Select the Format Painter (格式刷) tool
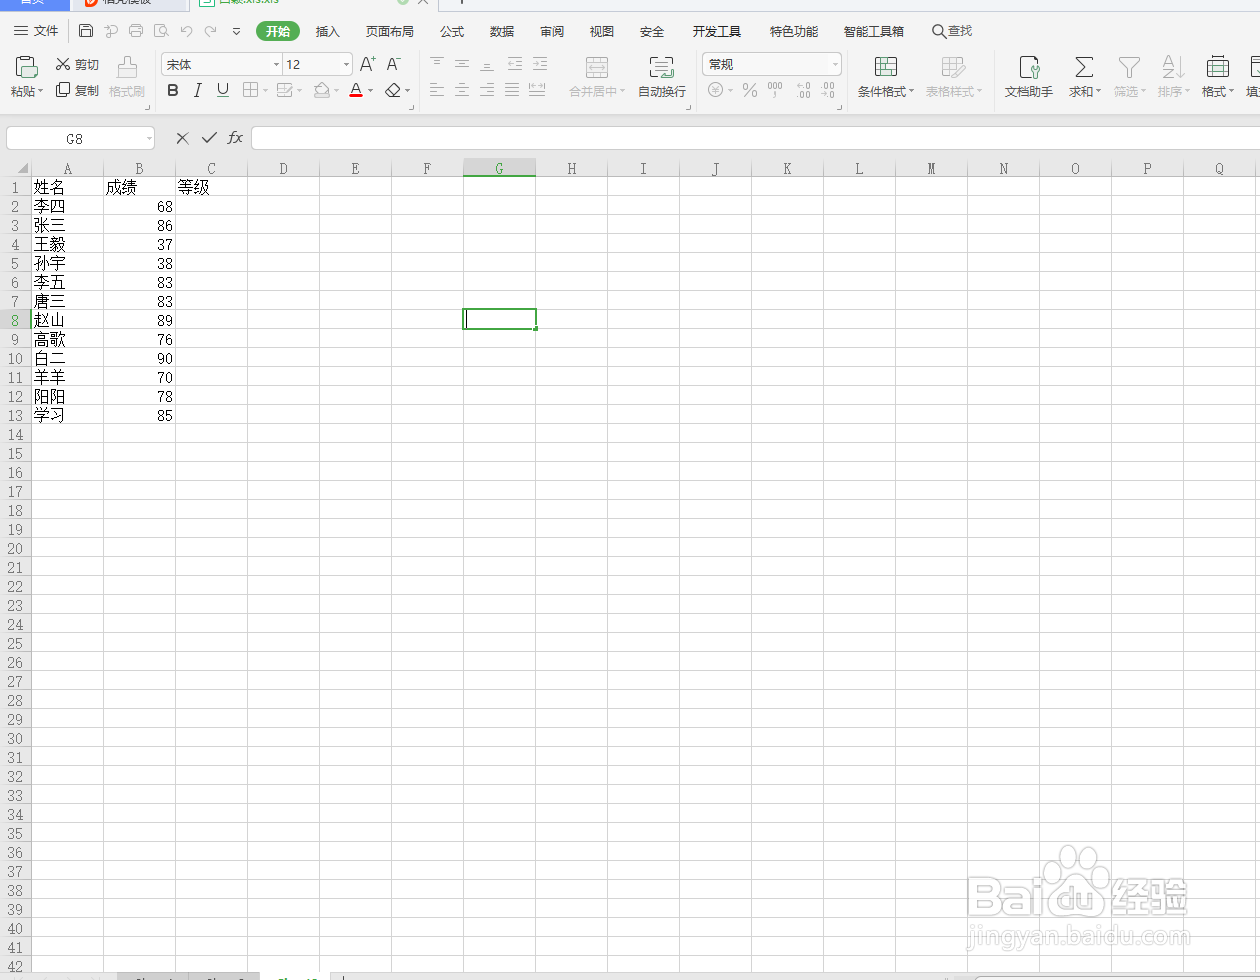Viewport: 1260px width, 980px height. pos(127,77)
